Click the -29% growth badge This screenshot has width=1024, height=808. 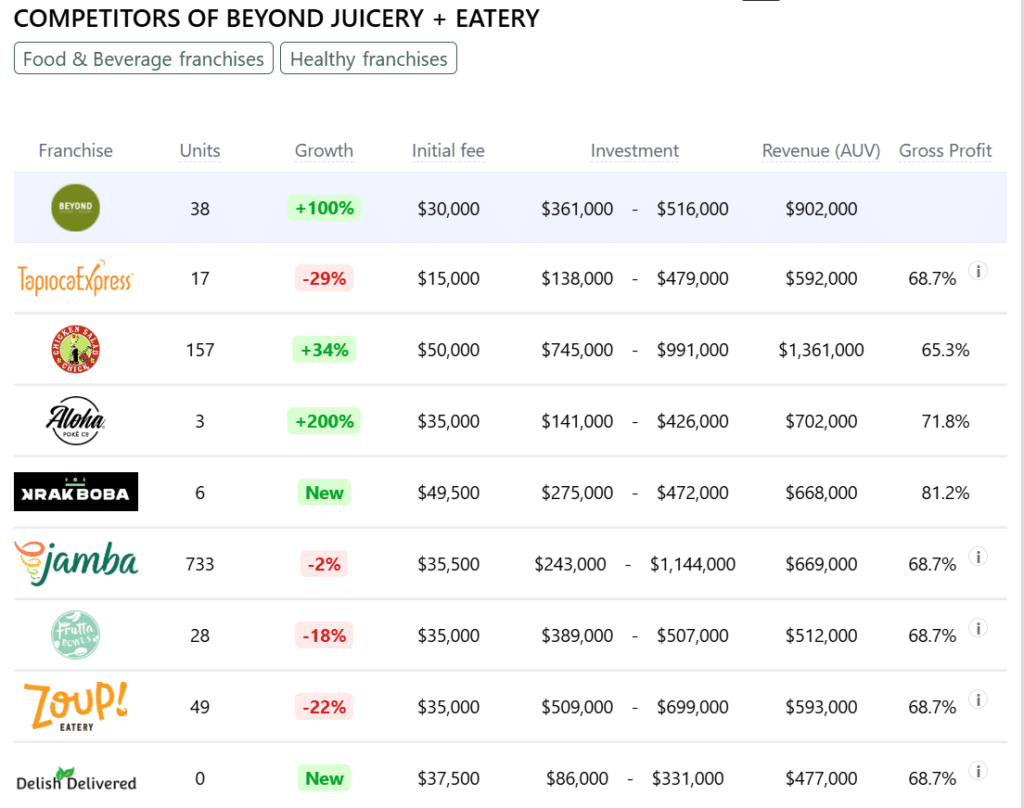(x=324, y=278)
